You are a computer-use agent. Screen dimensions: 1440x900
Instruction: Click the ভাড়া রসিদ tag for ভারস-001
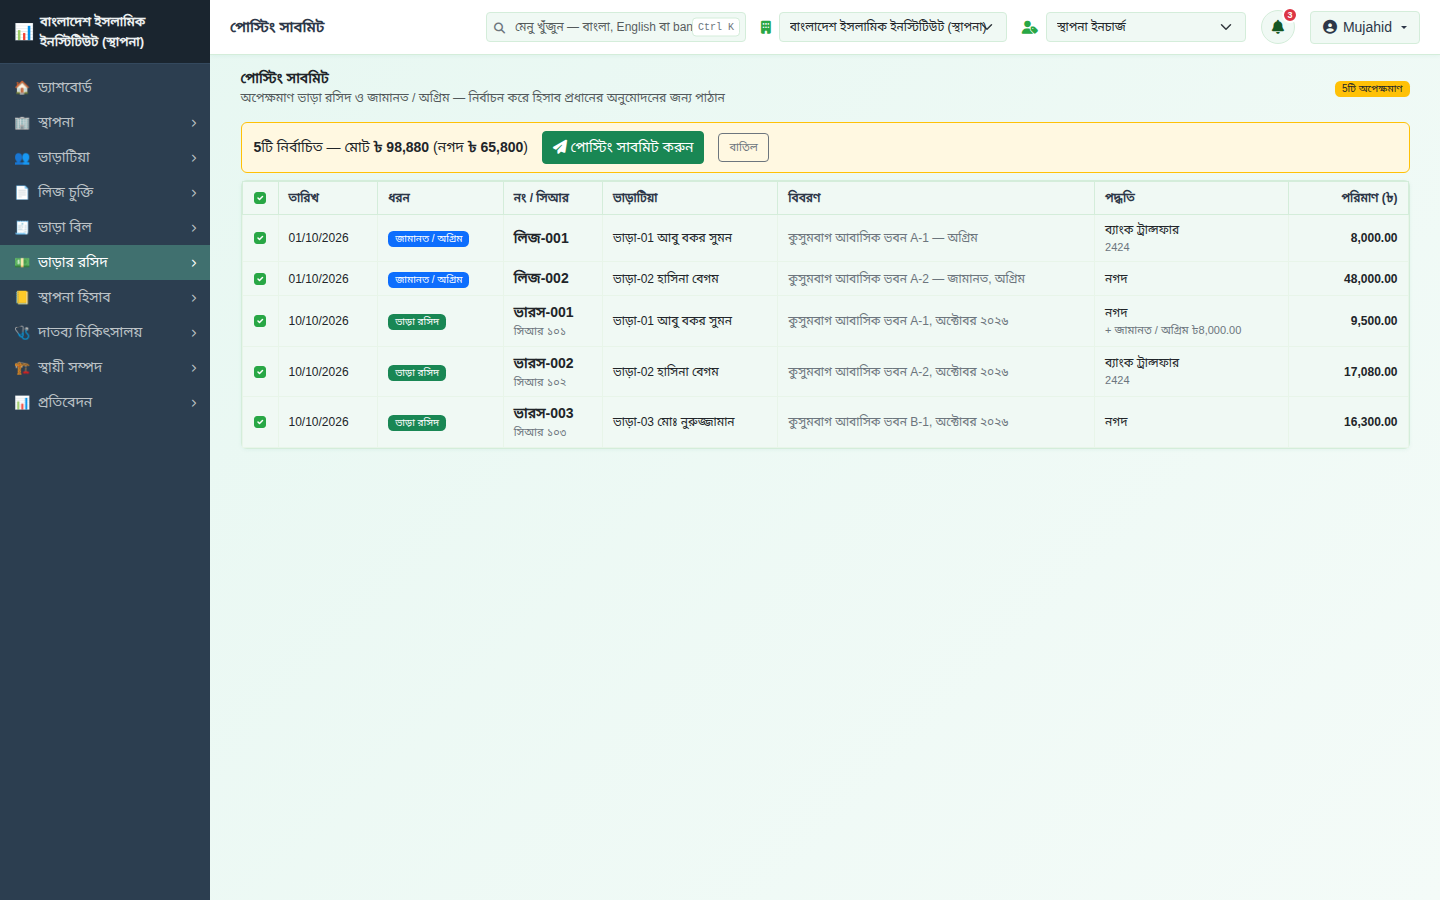(417, 322)
